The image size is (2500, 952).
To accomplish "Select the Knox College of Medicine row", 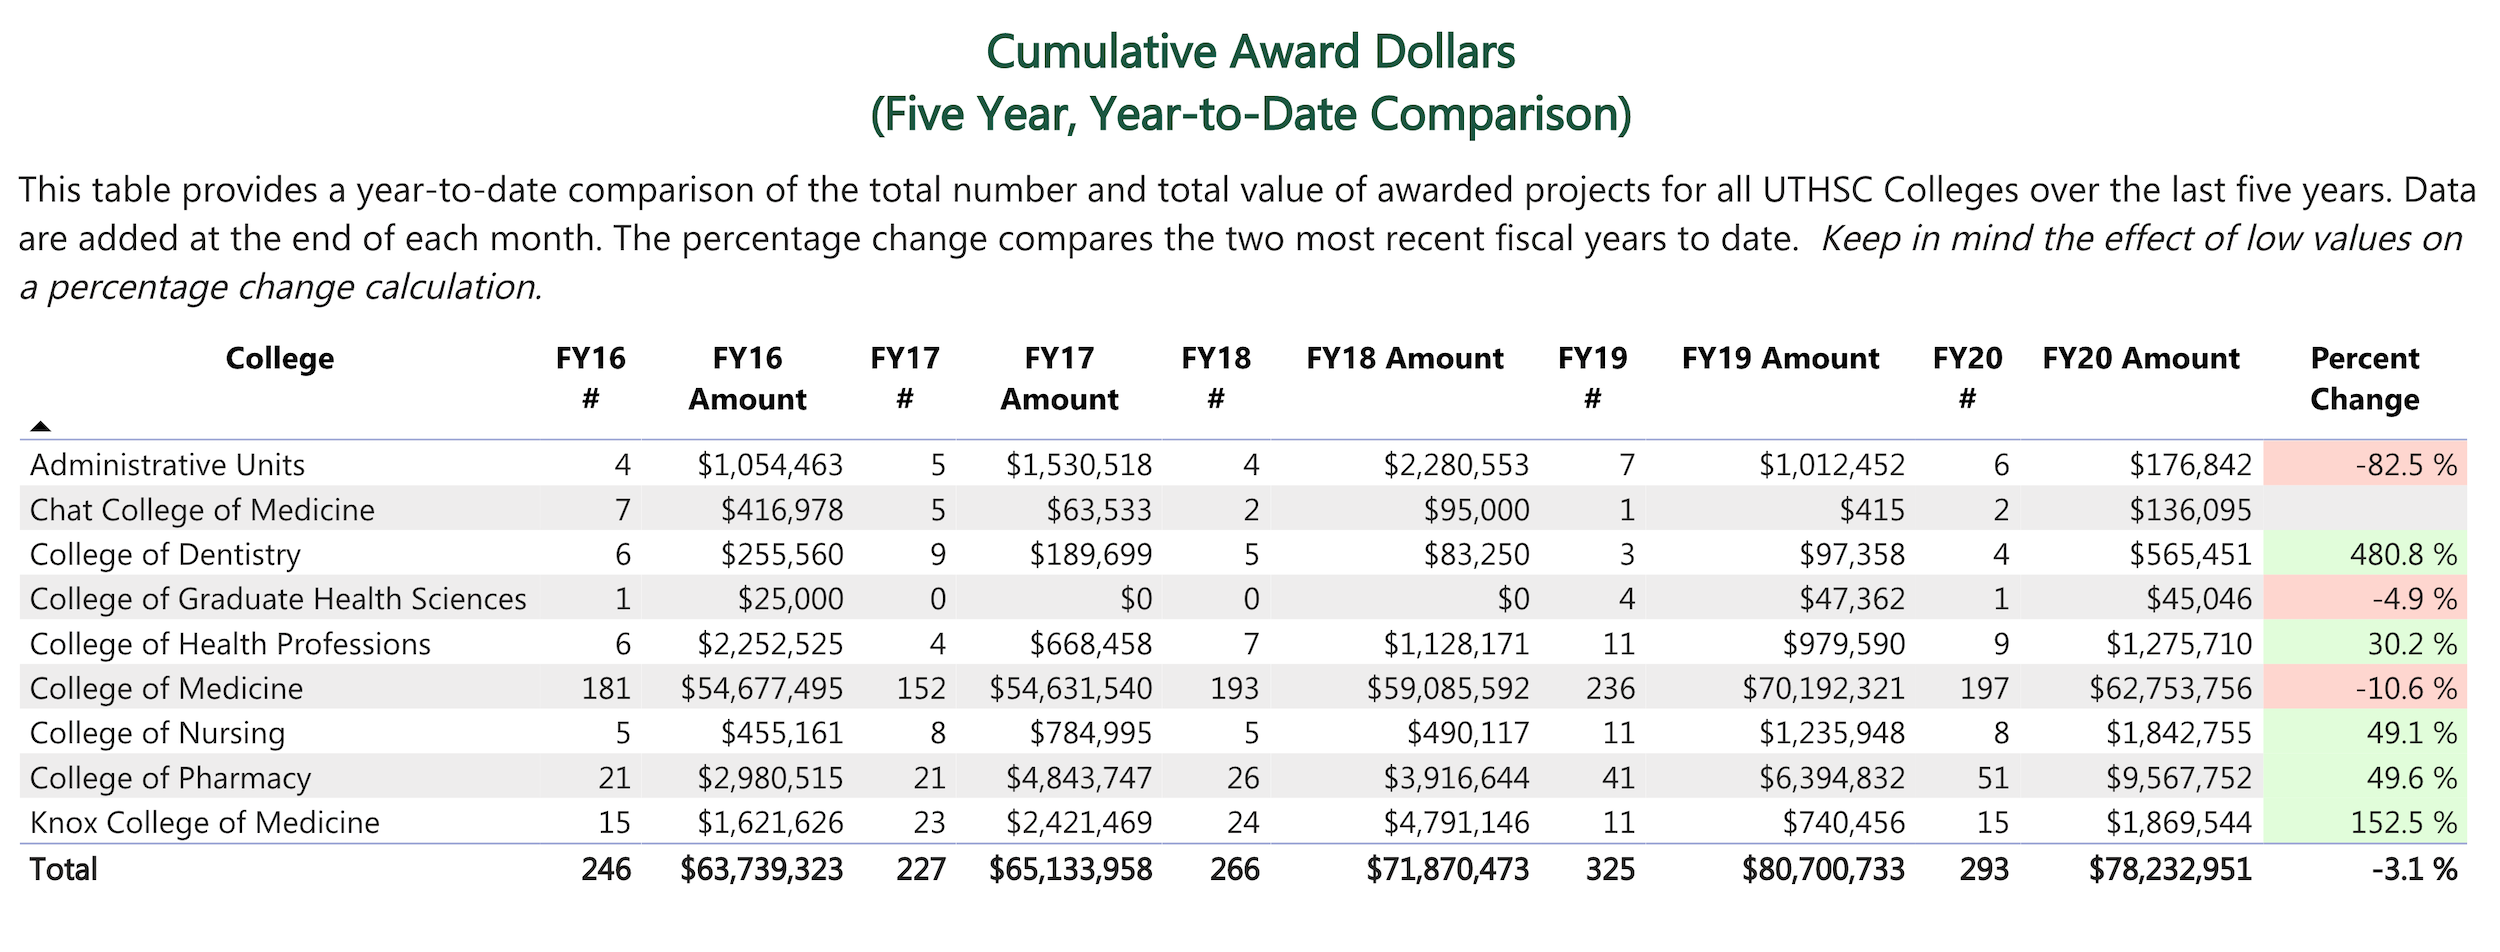I will point(205,823).
